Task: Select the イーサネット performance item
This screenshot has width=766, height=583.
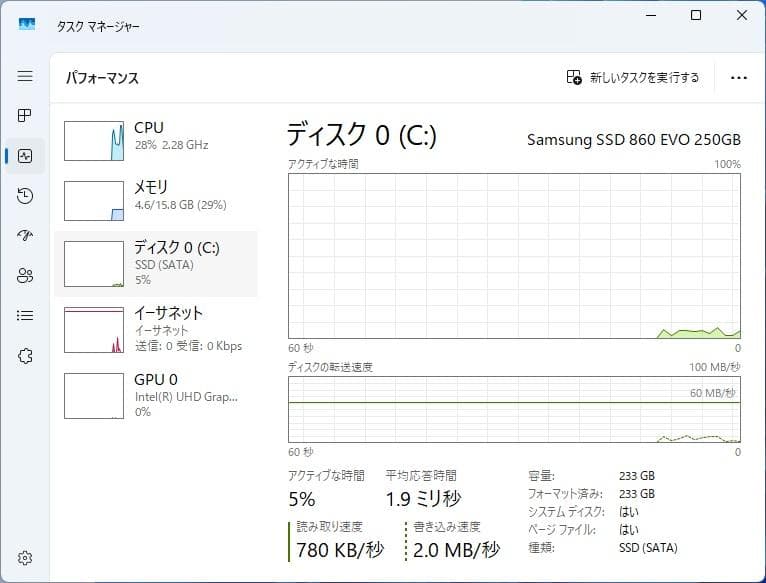Action: [x=155, y=330]
